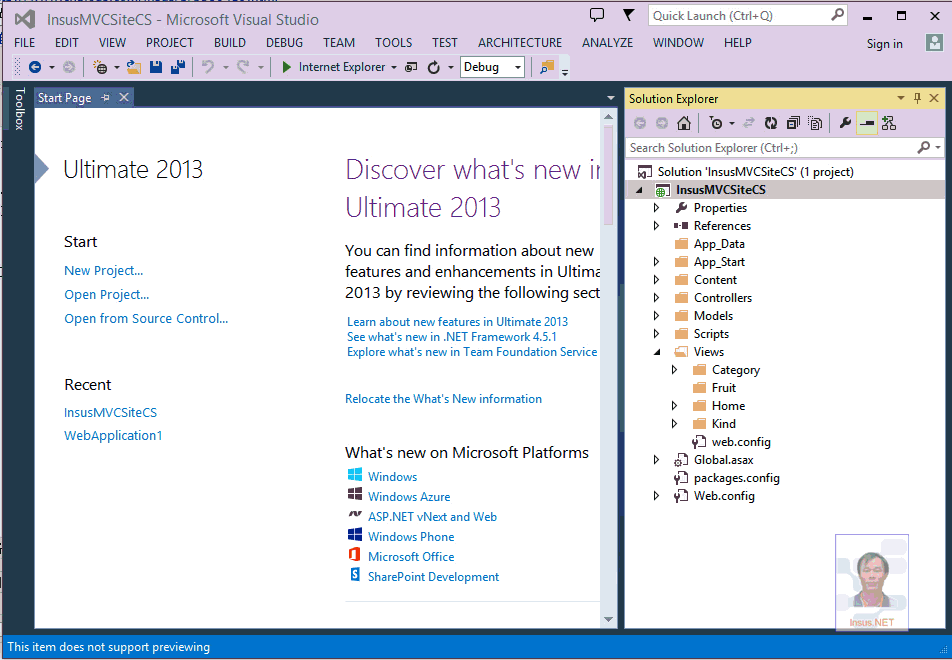Close the Start Page tab
The height and width of the screenshot is (660, 952).
coord(124,97)
